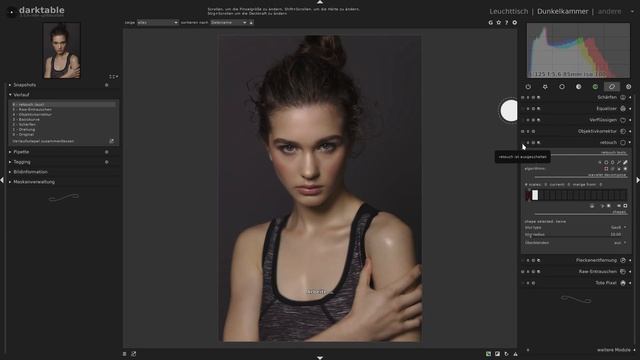This screenshot has height=360, width=640.
Task: Click the Fleckenentfernung module icon
Action: [623, 260]
